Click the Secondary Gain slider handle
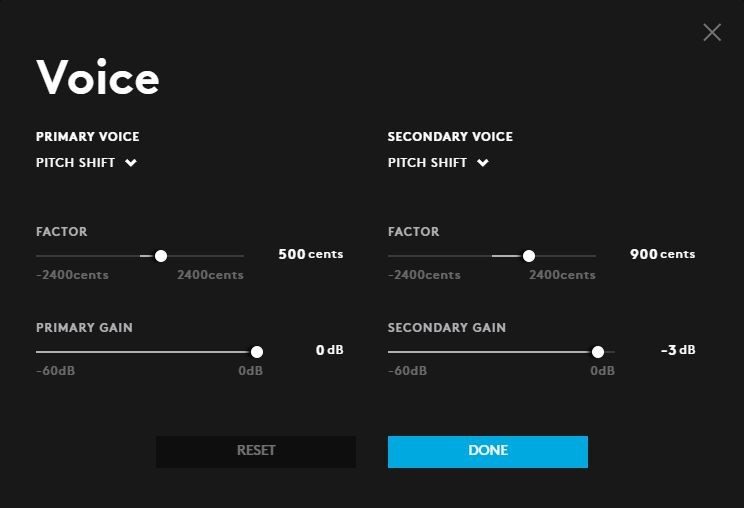Screen dimensions: 744x508 click(598, 352)
